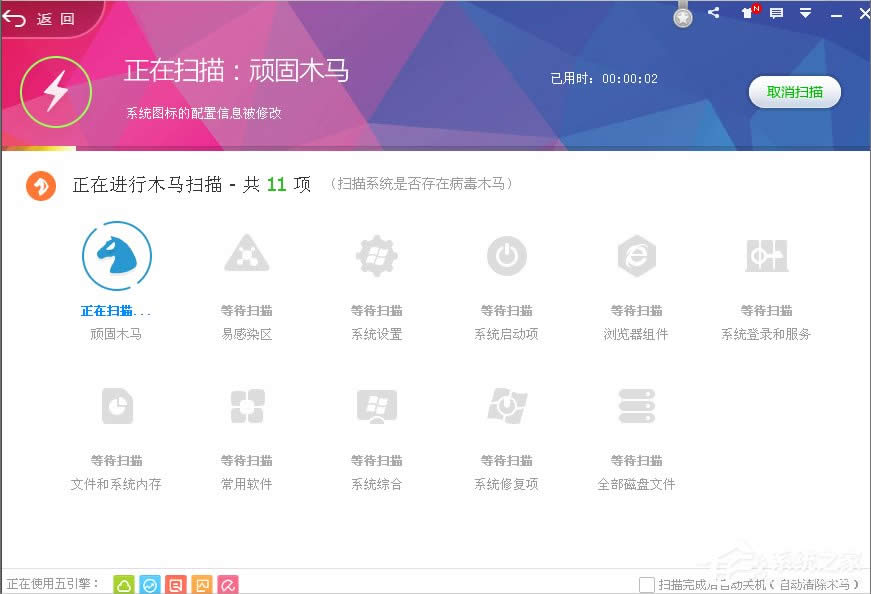Select the pink Avira engine icon

pos(227,584)
